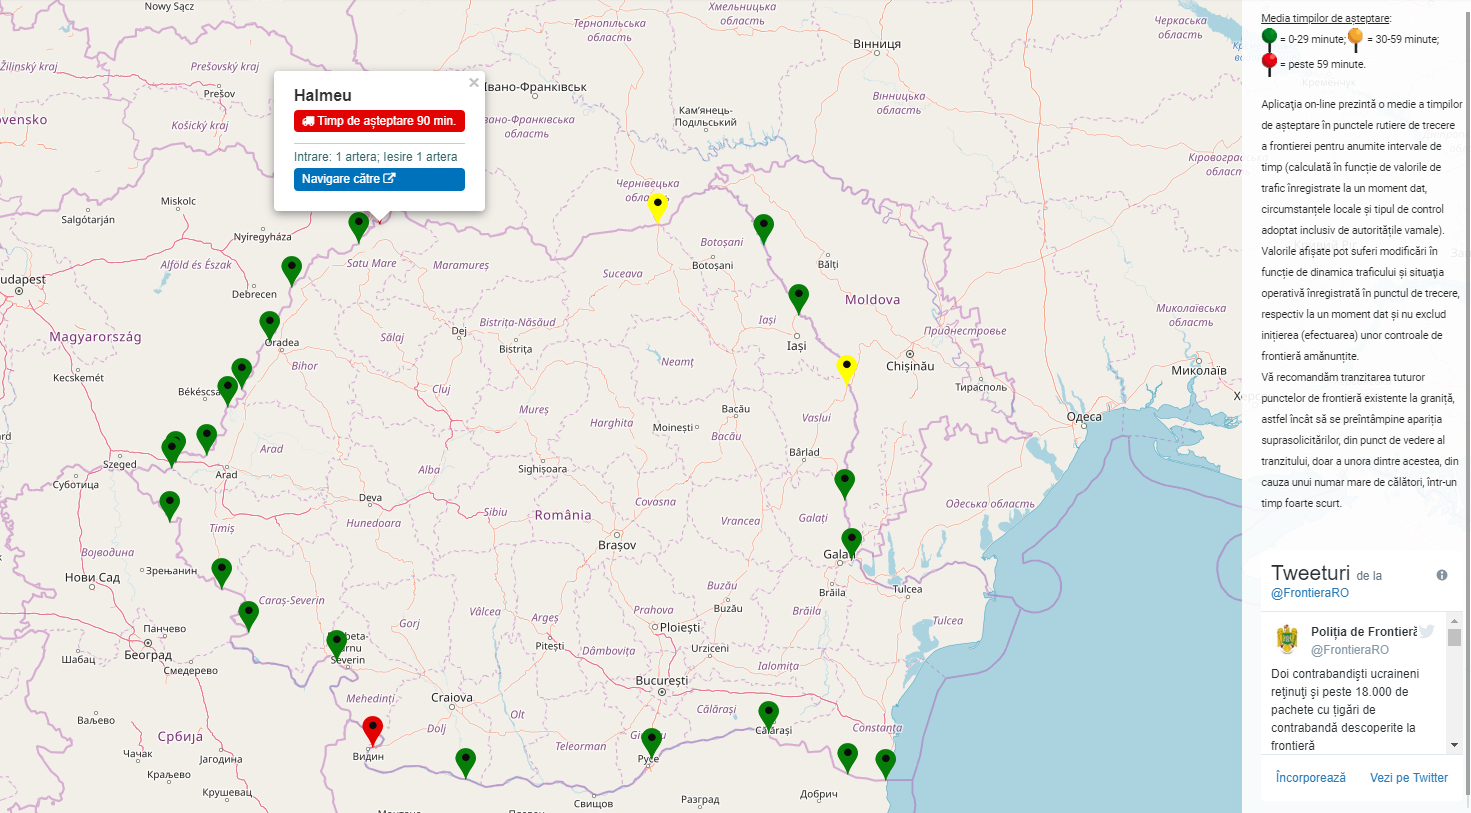Click the yellow pin west of Chișinău
The image size is (1471, 813).
click(846, 367)
